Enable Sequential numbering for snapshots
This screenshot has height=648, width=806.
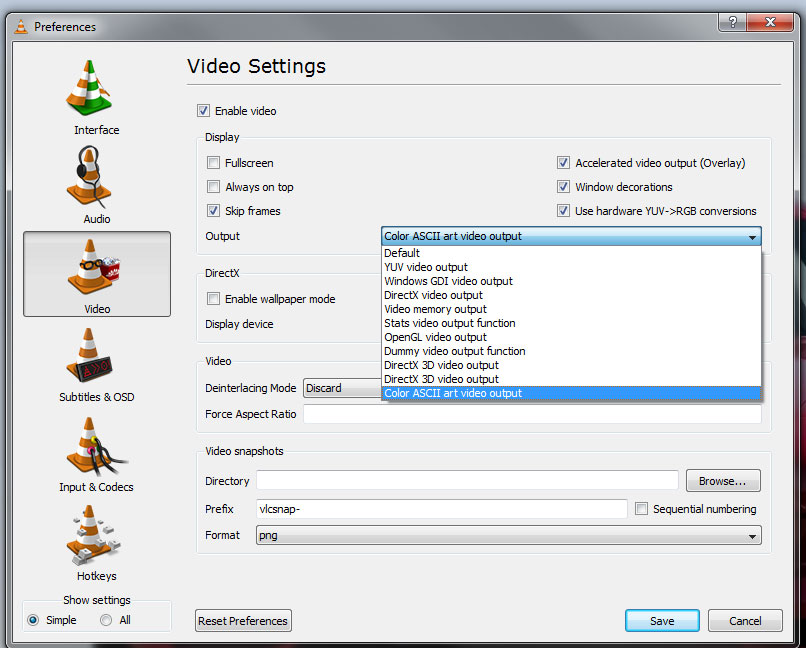[641, 509]
